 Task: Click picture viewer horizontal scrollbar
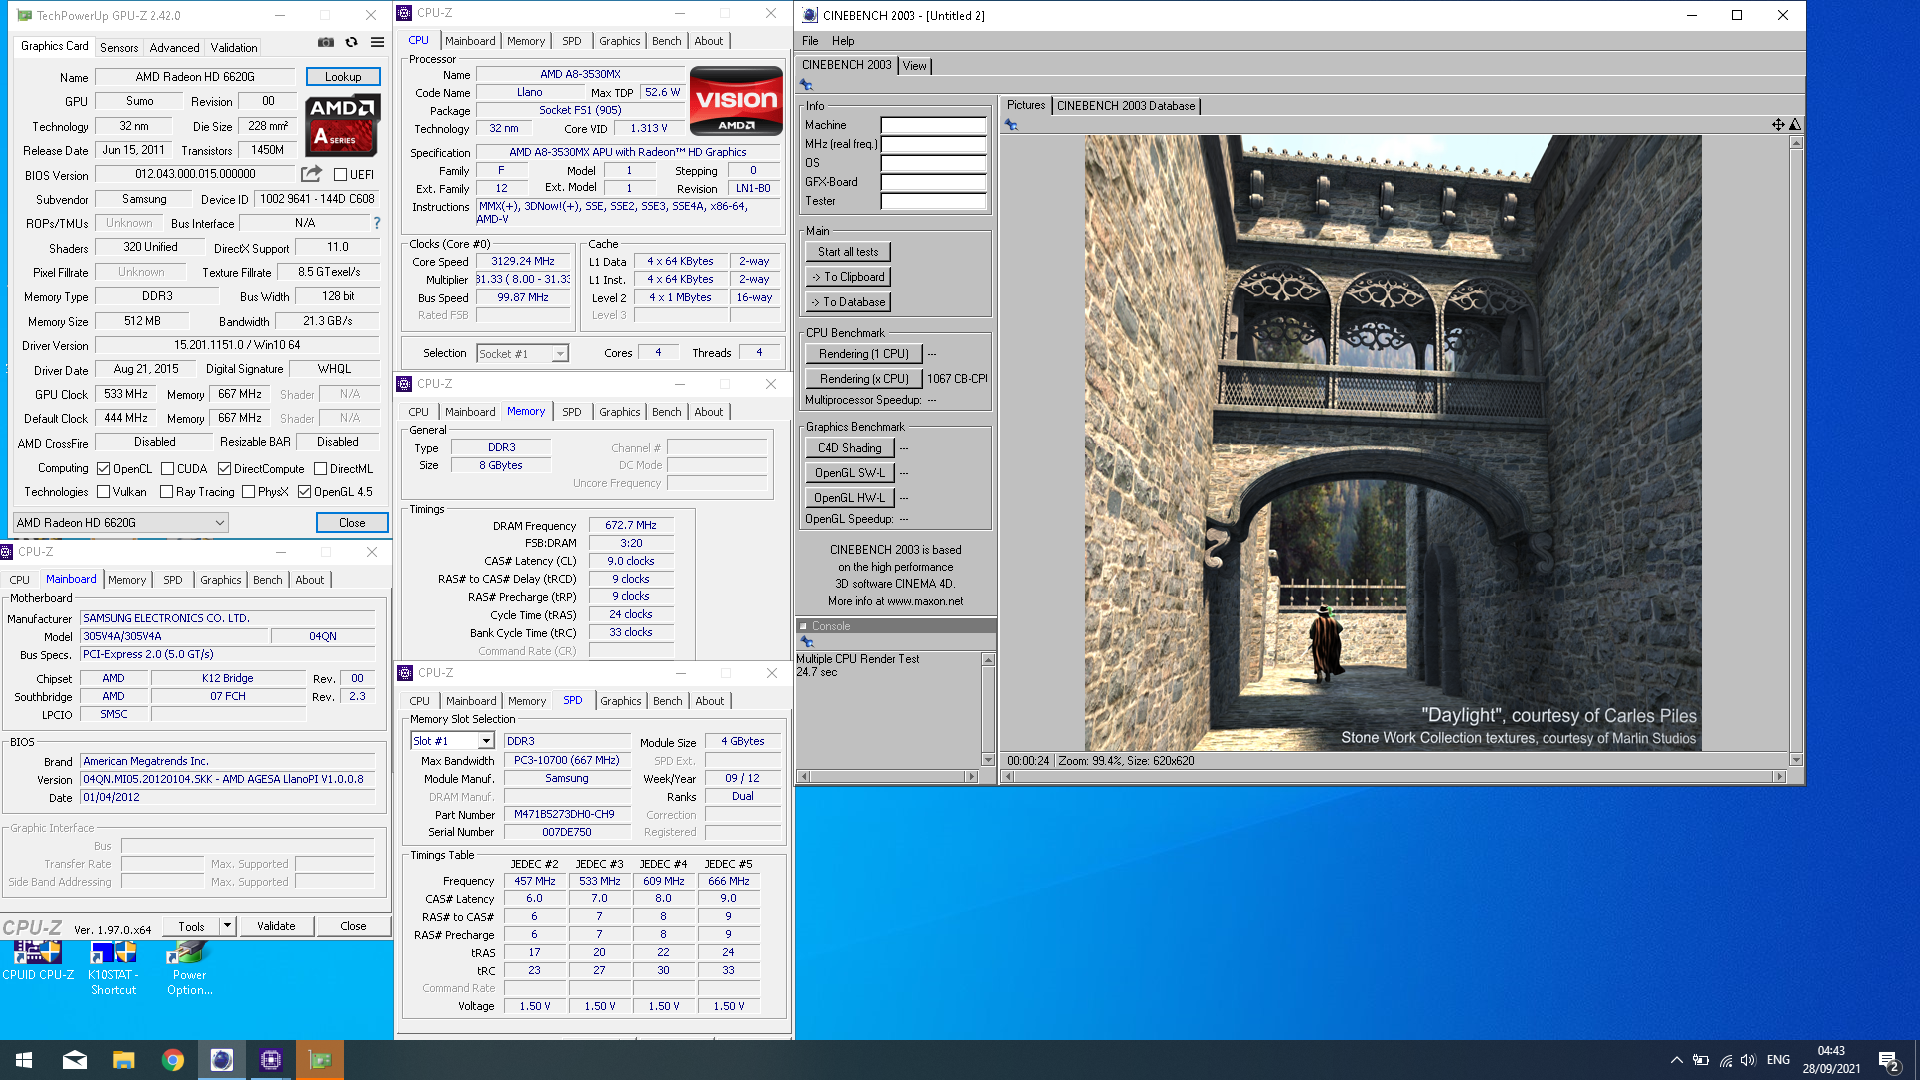click(1394, 776)
